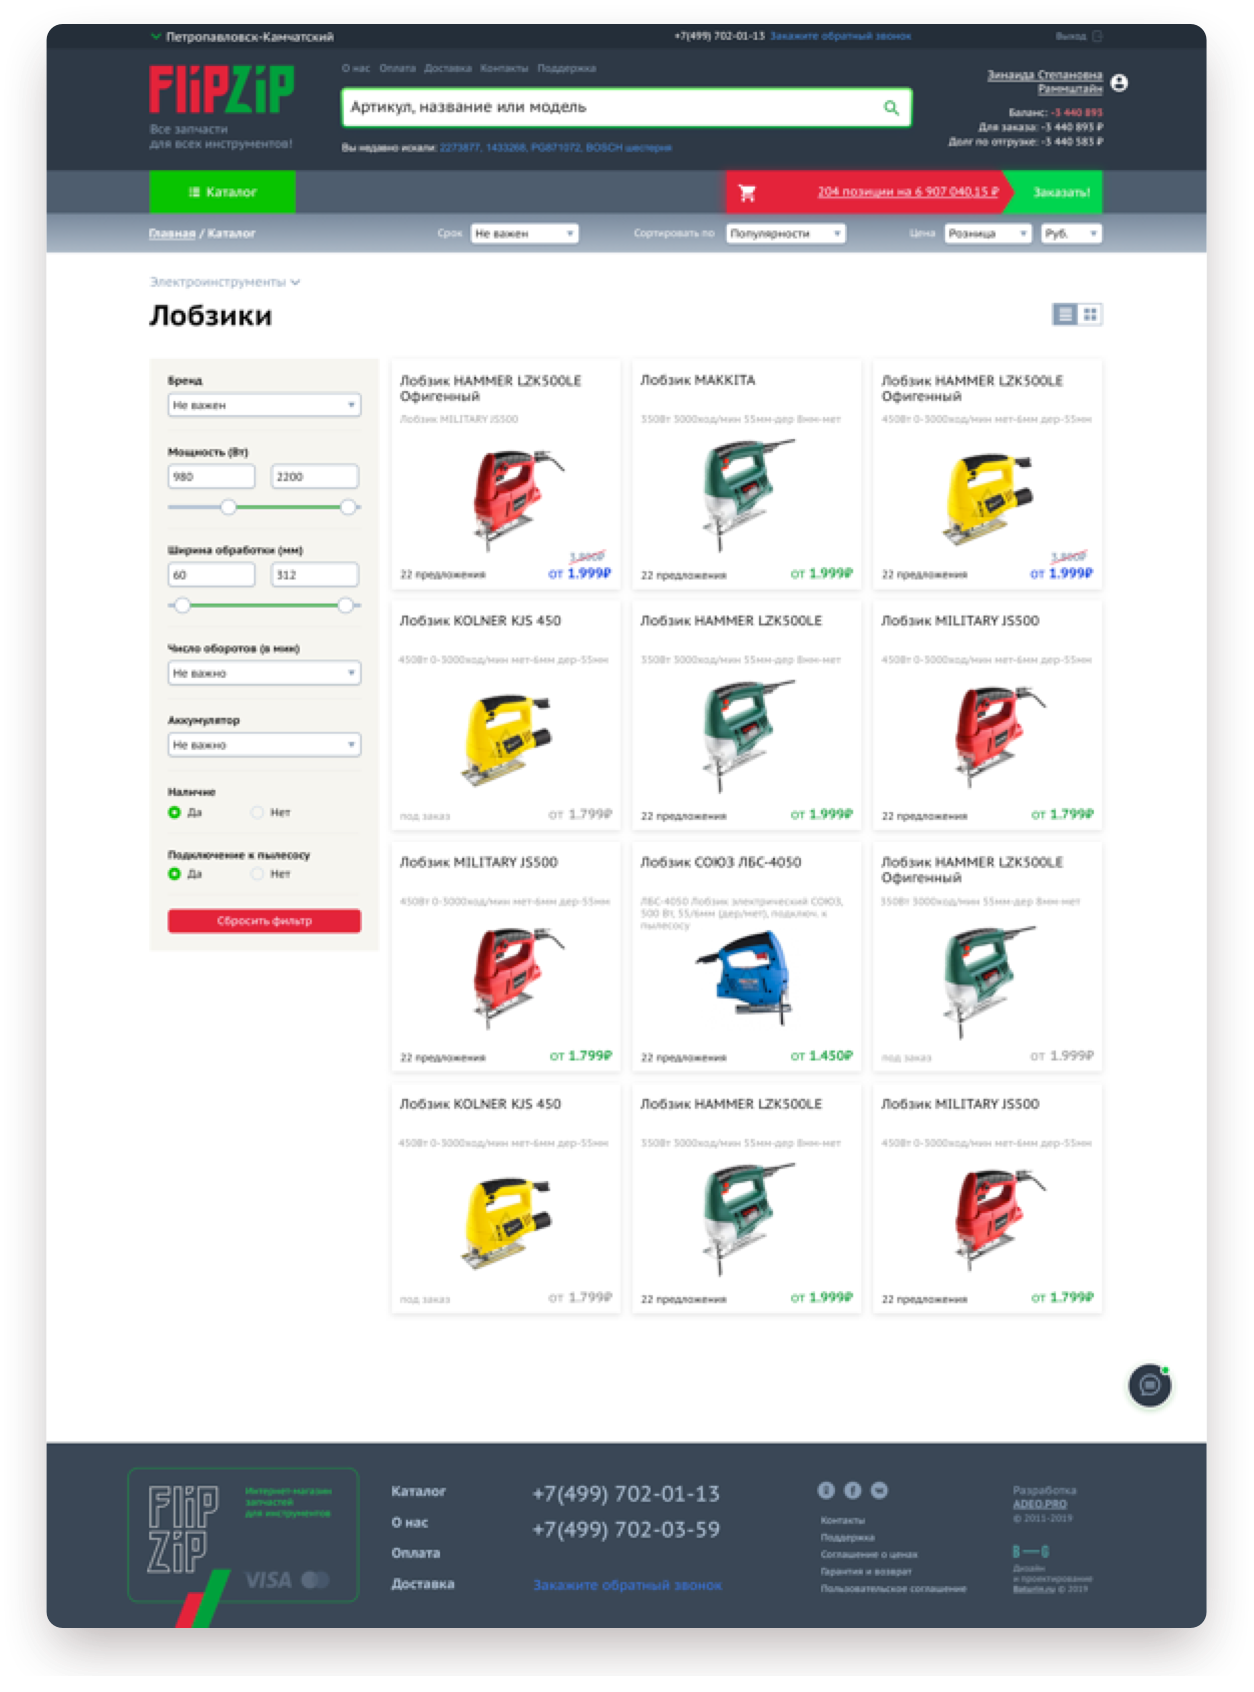The height and width of the screenshot is (1692, 1254).
Task: Click the magnifier search icon
Action: click(x=890, y=107)
